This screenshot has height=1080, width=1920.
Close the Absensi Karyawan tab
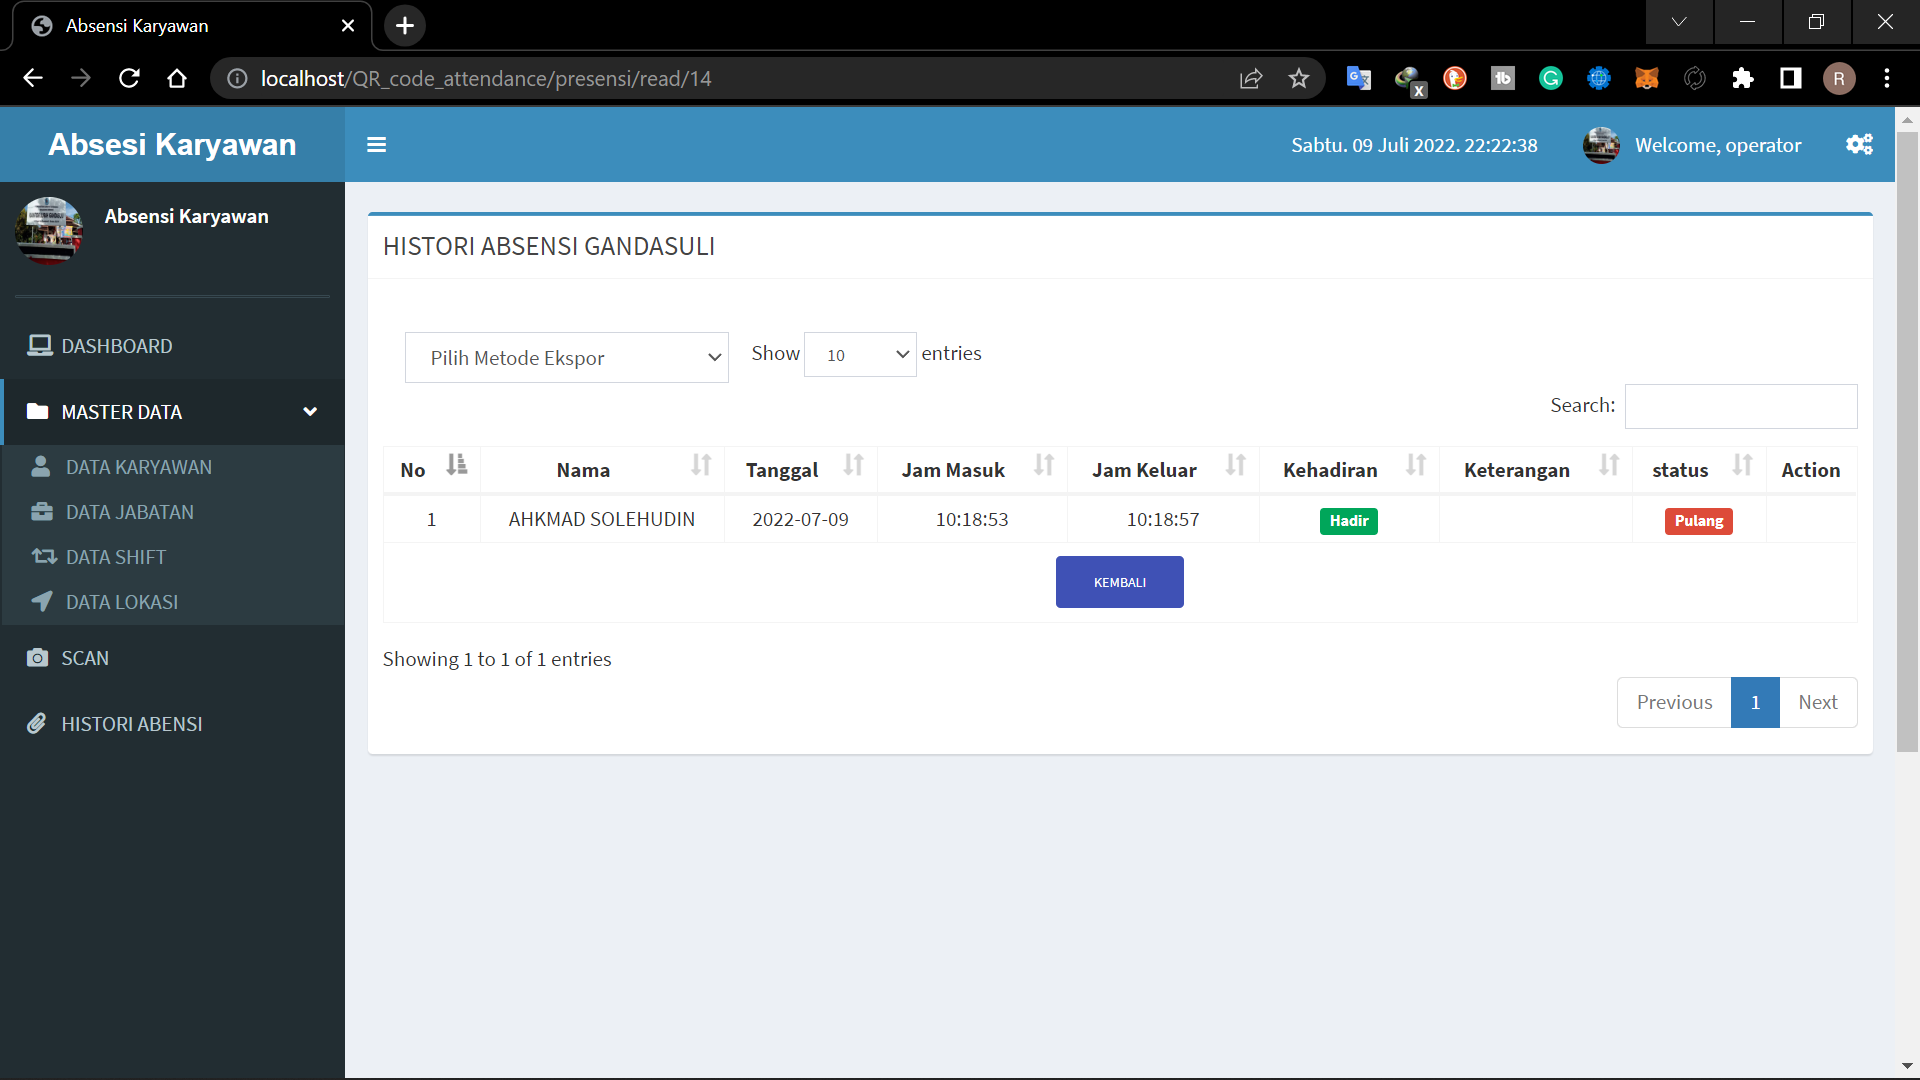(348, 26)
